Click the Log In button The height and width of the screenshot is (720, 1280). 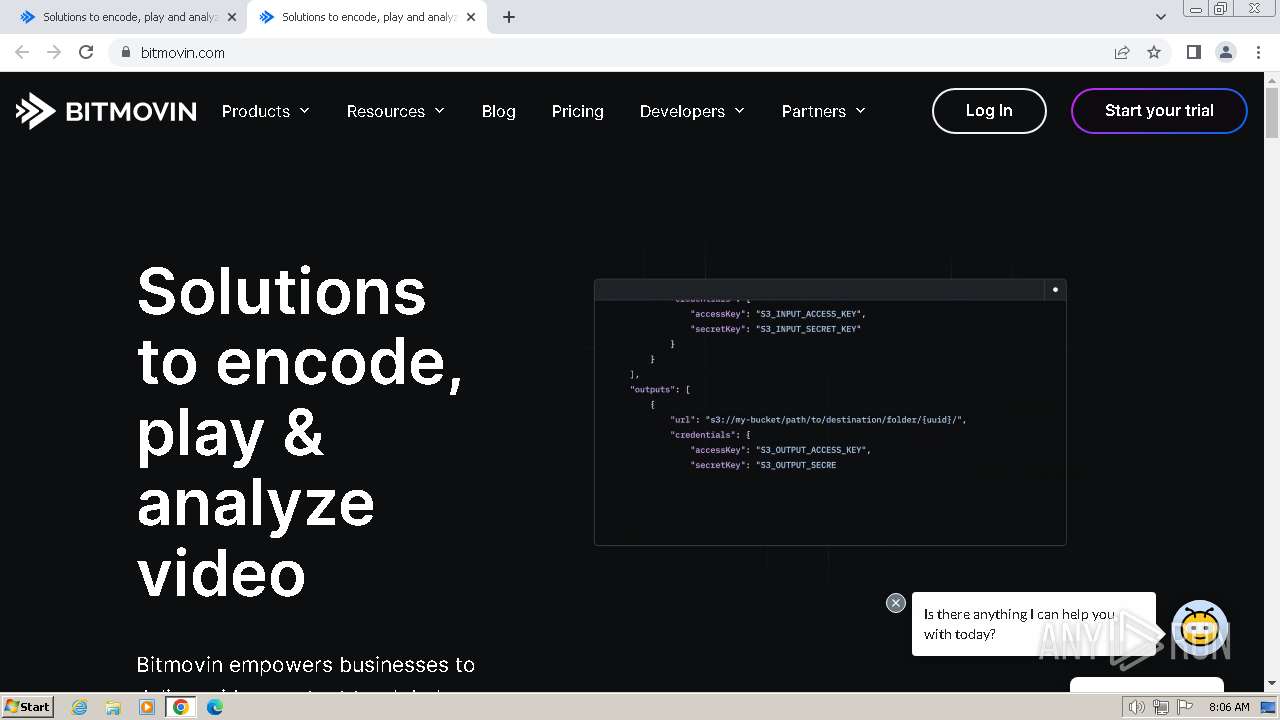pos(989,111)
